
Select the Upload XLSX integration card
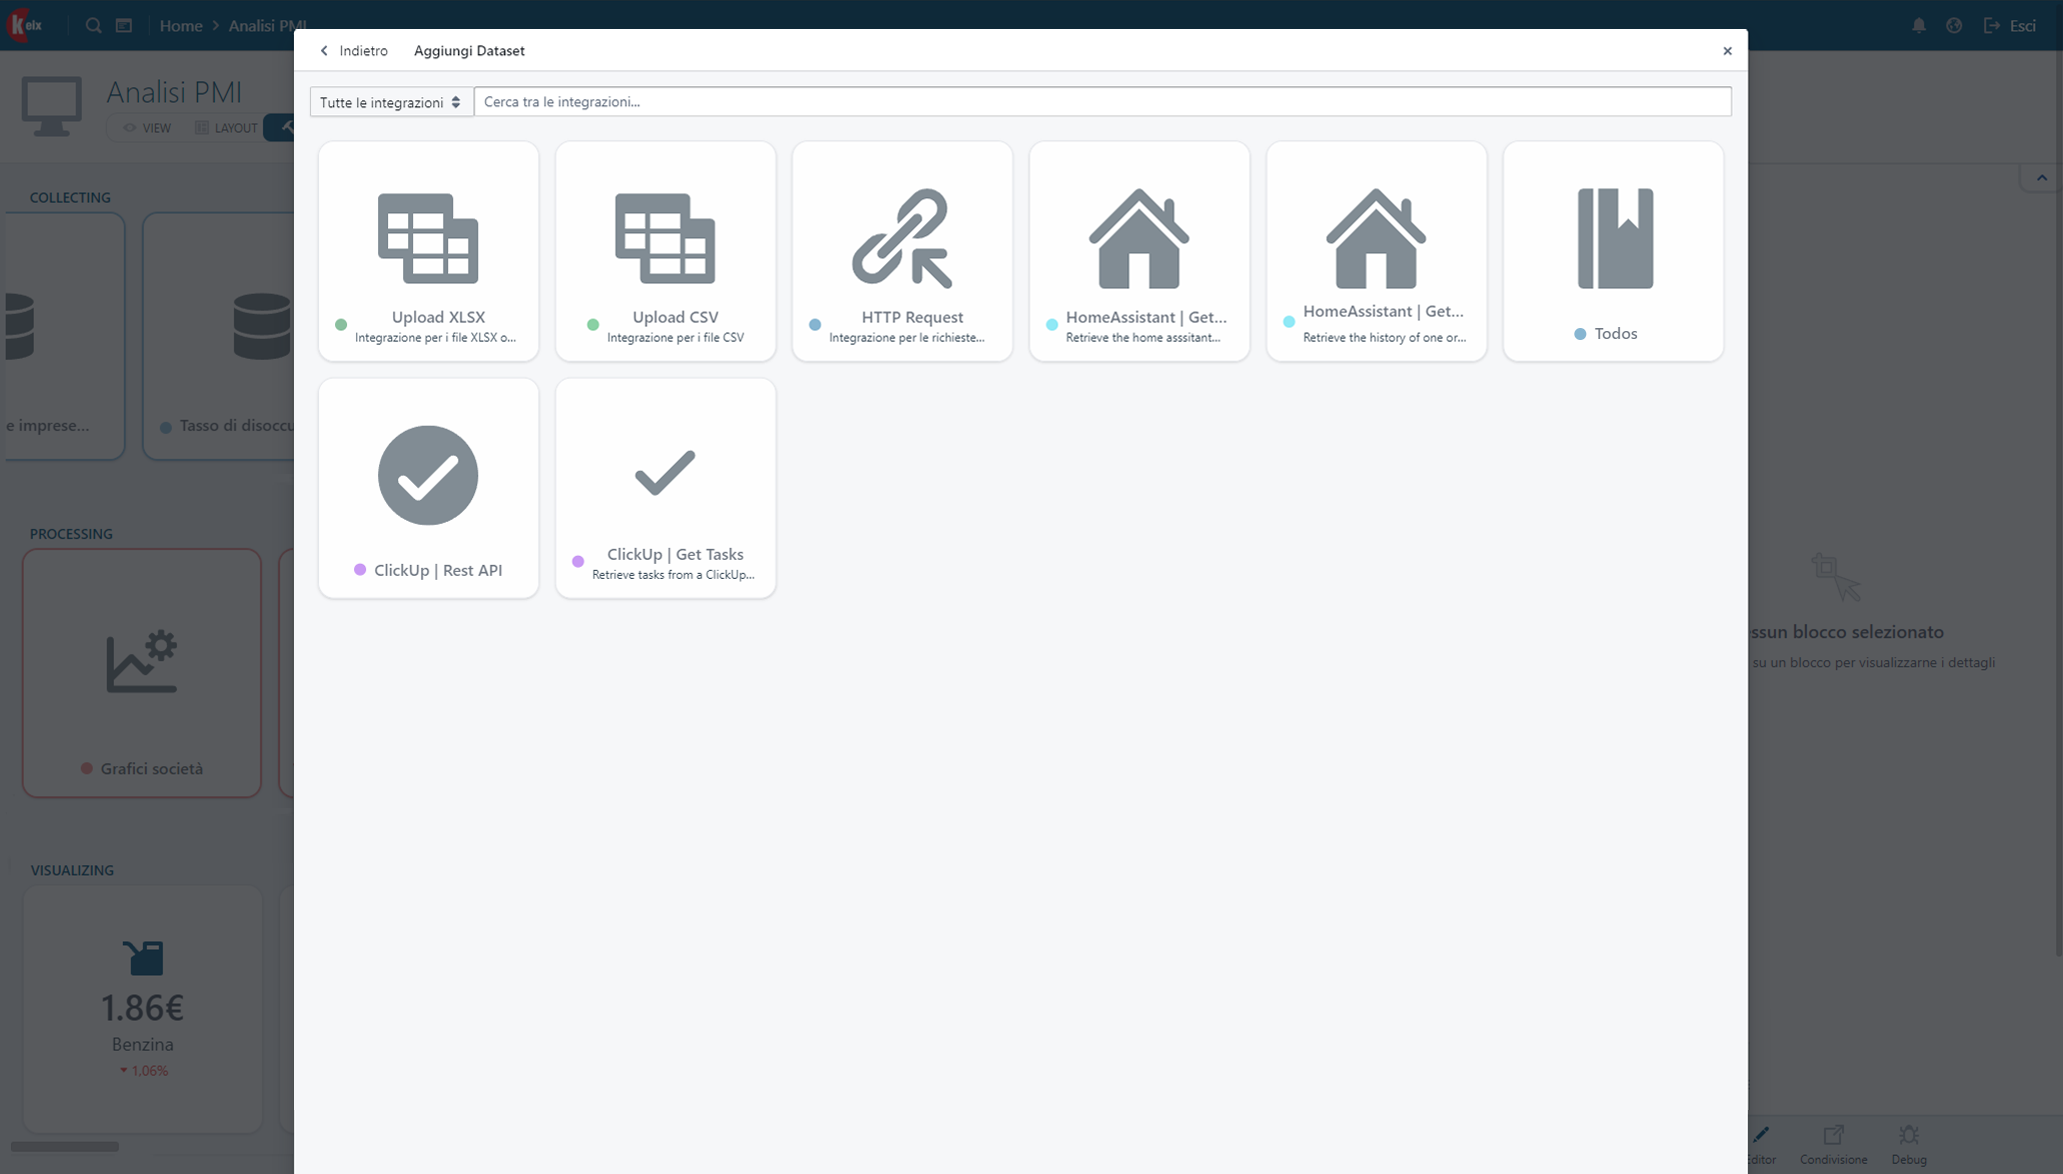coord(428,251)
